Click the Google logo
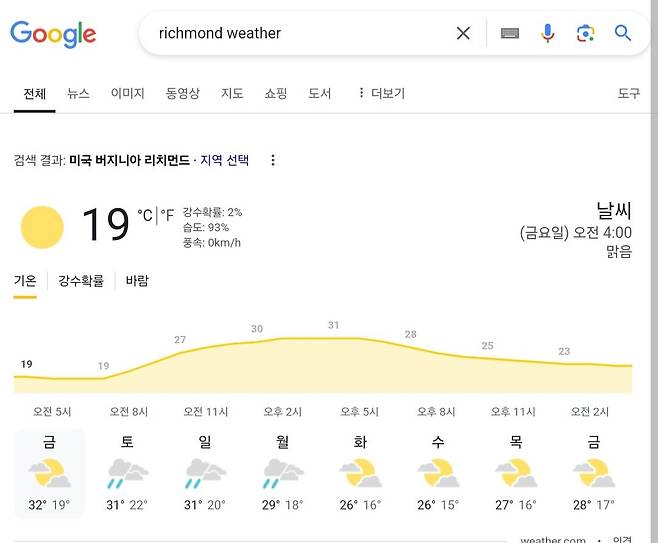 point(53,34)
